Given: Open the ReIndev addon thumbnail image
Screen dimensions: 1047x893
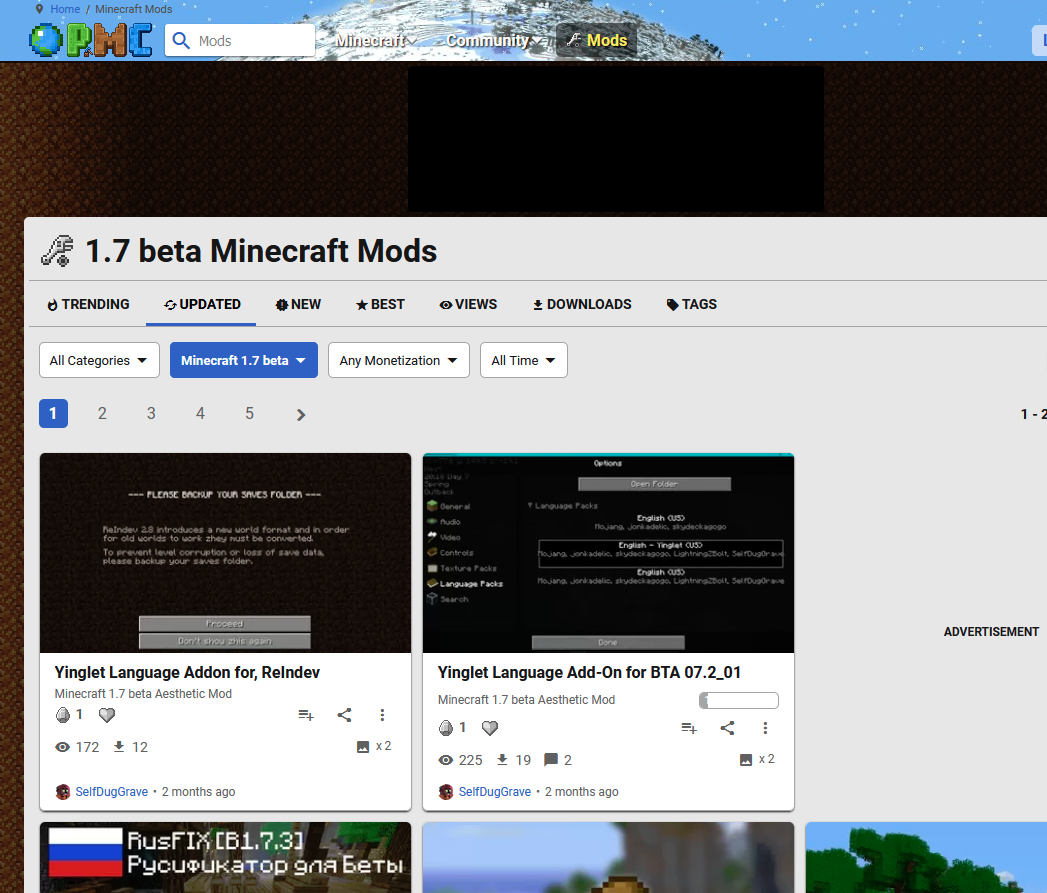Looking at the screenshot, I should coord(225,553).
